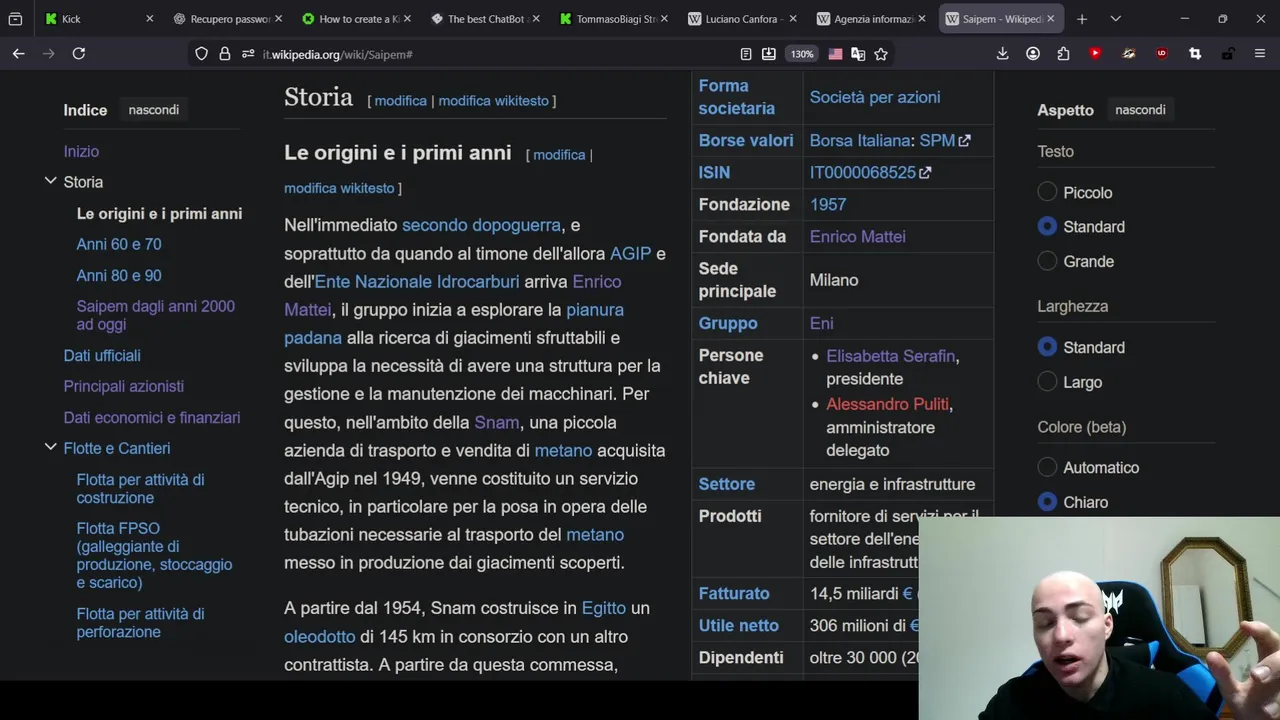Click the red YouTube extension icon
The width and height of the screenshot is (1280, 720).
(1095, 54)
